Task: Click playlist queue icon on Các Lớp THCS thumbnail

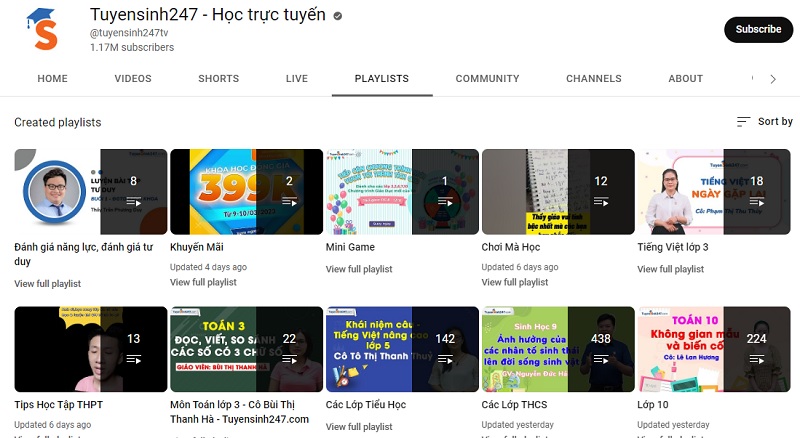Action: point(600,358)
